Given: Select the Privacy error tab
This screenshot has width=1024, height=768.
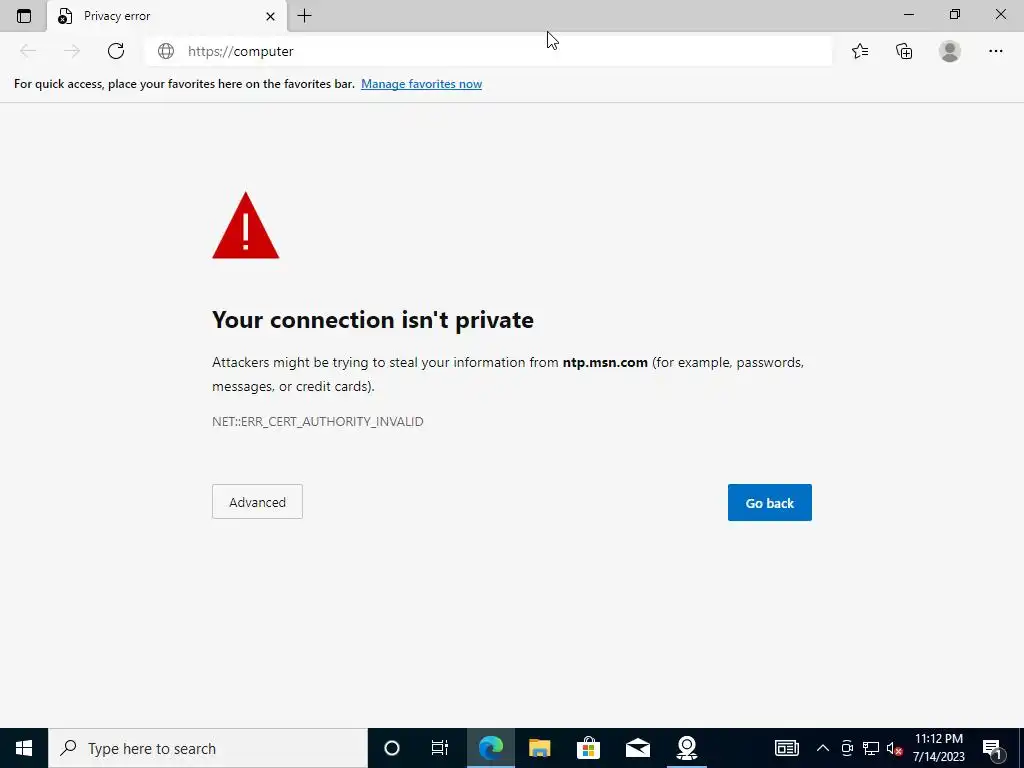Looking at the screenshot, I should point(167,16).
